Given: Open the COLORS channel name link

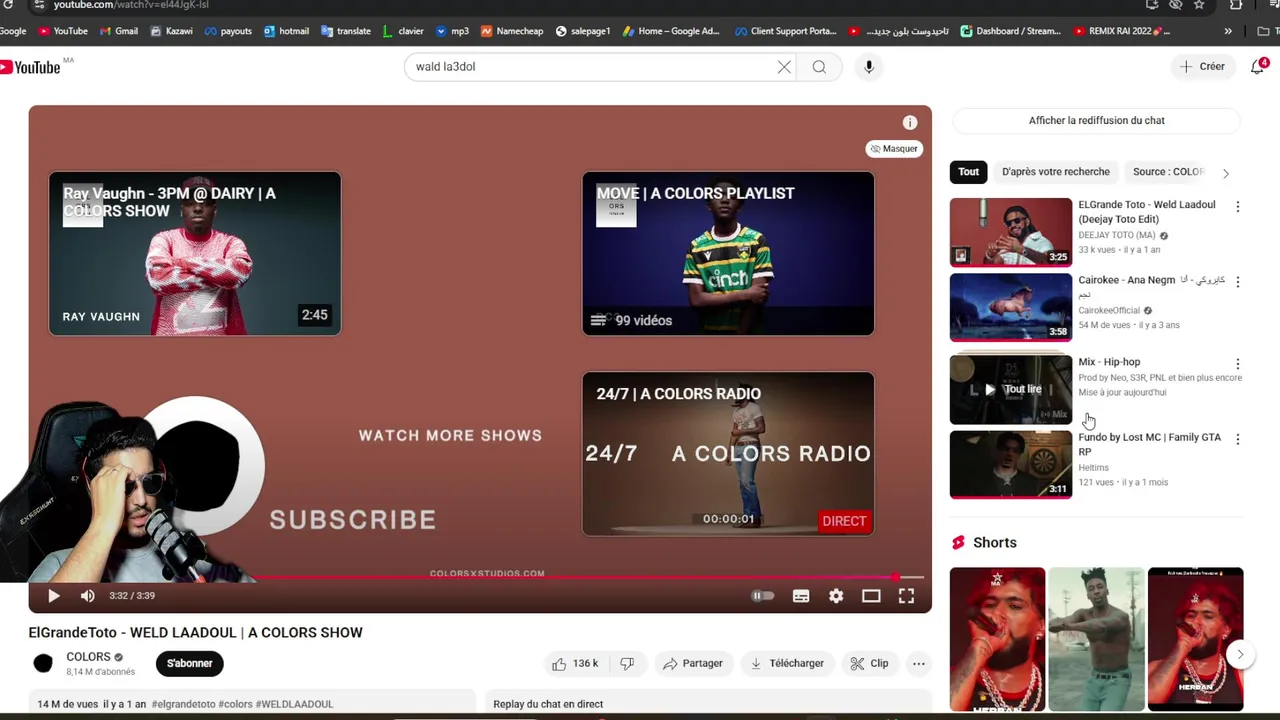Looking at the screenshot, I should click(x=88, y=657).
